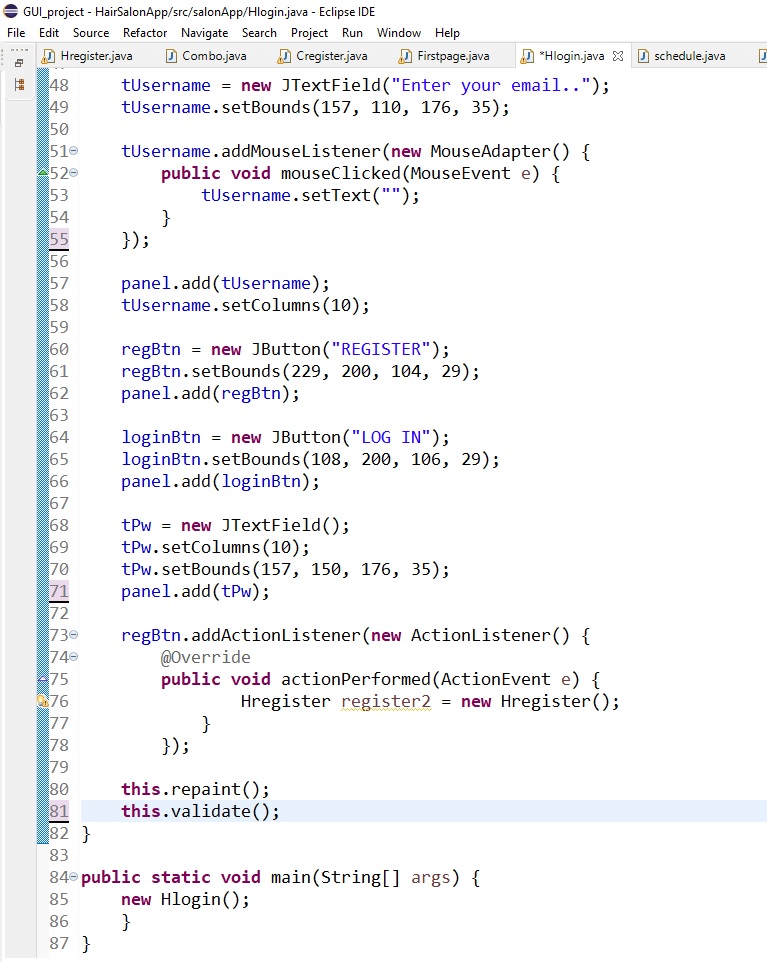Switch to the Combo.java tab
The height and width of the screenshot is (962, 767).
(x=207, y=56)
